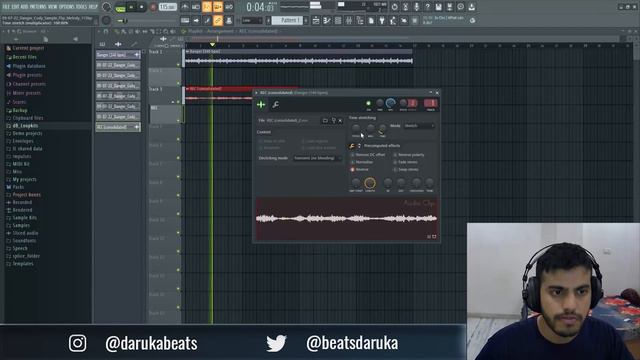Click the render export icon
The height and width of the screenshot is (360, 640).
pos(449,7)
